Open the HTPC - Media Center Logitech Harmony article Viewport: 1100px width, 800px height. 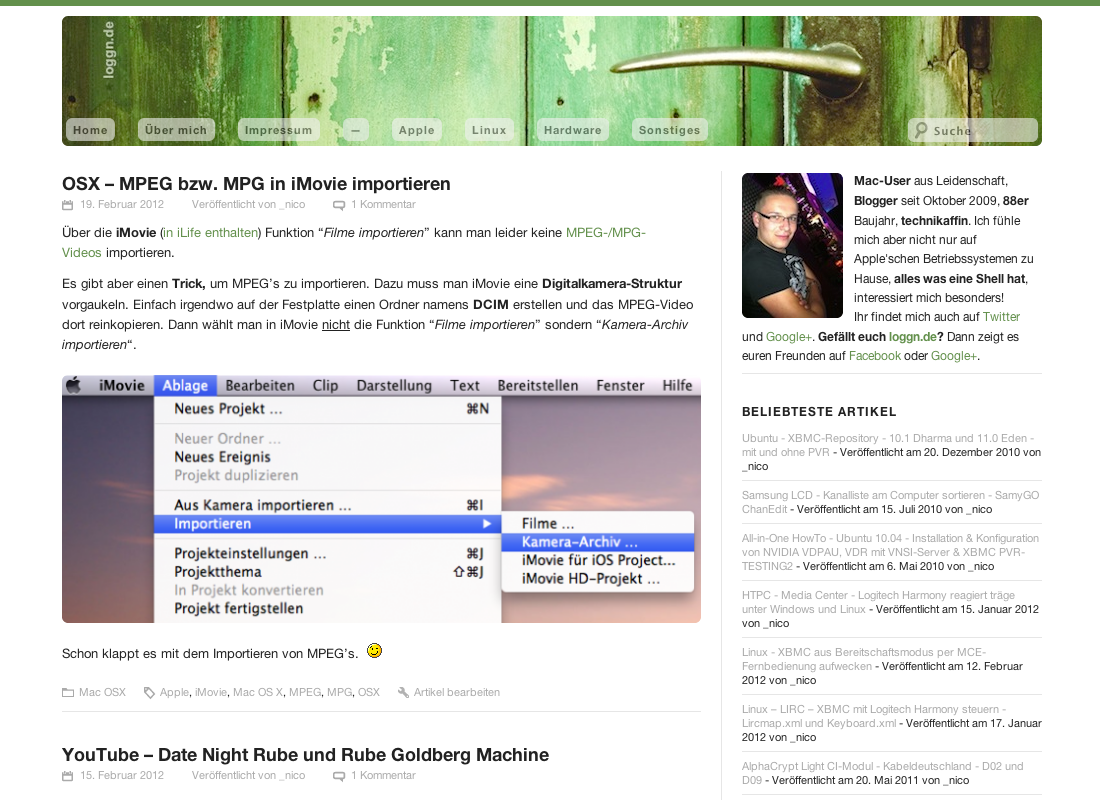click(x=878, y=602)
